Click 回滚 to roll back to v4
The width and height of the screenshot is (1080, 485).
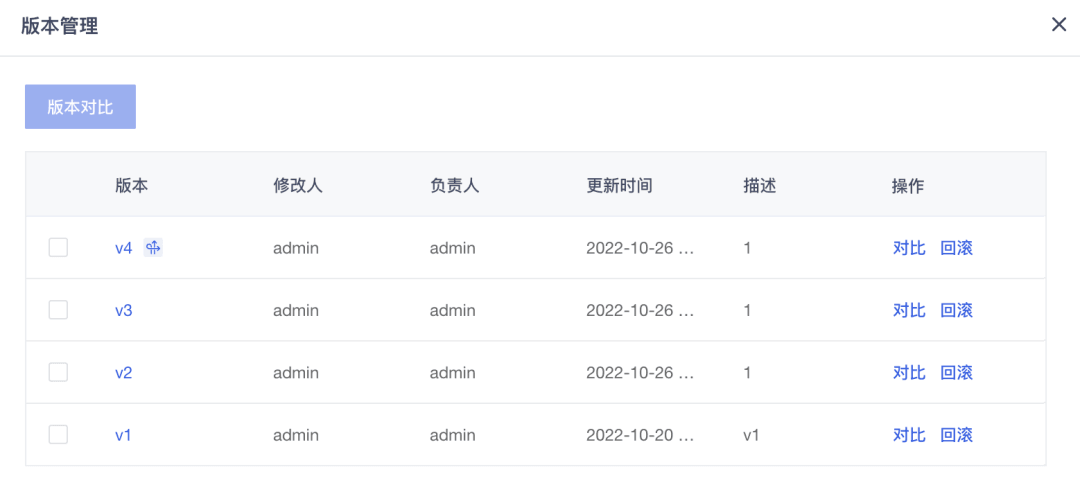956,248
